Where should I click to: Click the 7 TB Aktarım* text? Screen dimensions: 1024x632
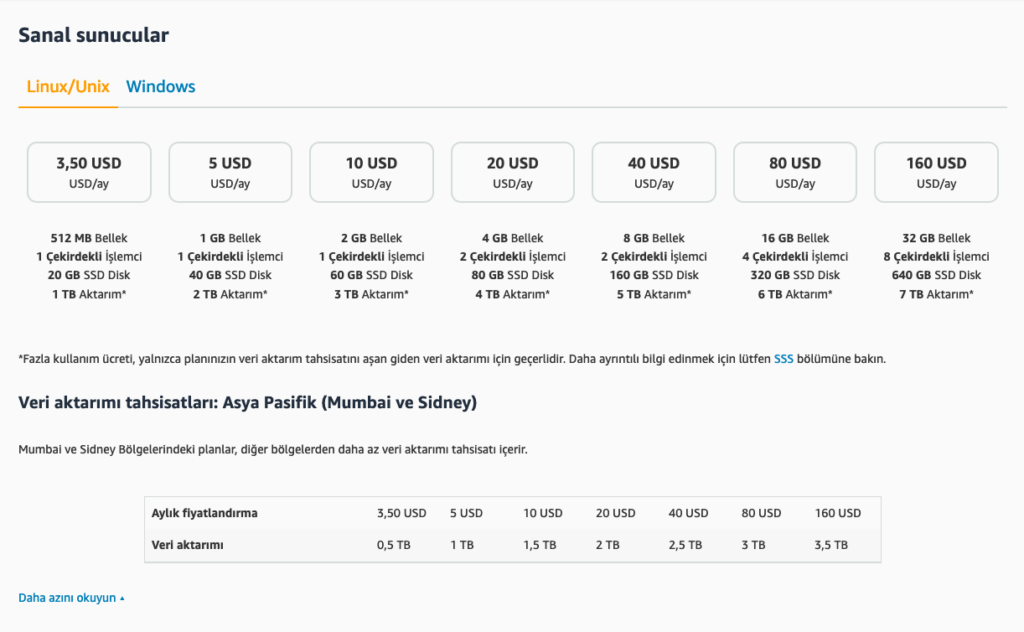pyautogui.click(x=936, y=294)
